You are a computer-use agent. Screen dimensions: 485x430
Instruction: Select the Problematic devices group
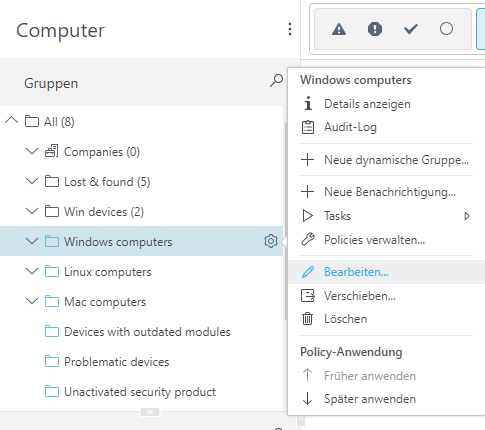(117, 362)
